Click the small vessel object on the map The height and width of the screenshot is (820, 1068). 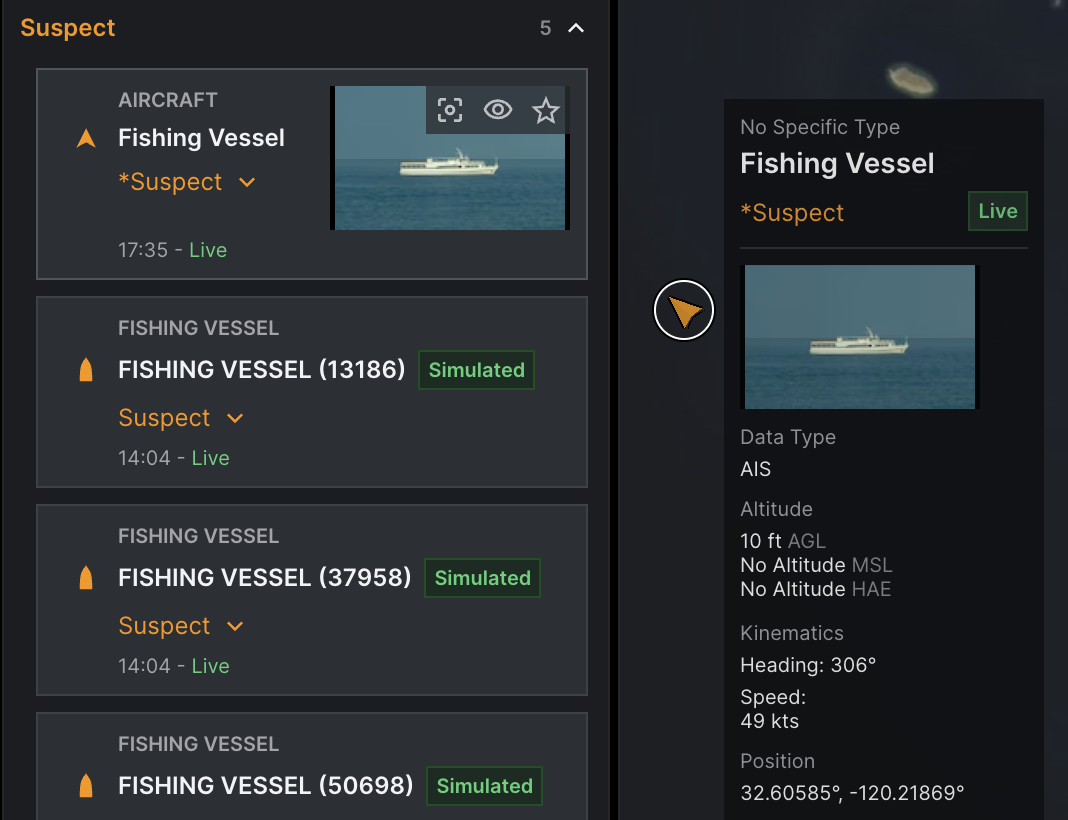pos(911,79)
